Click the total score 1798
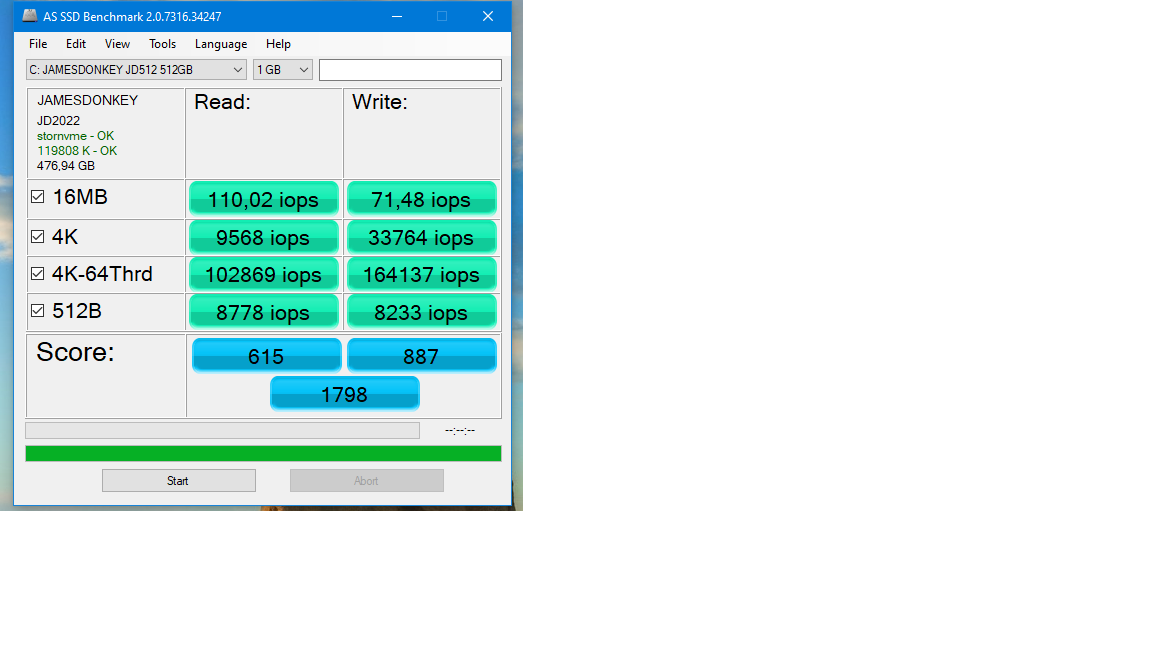 coord(345,394)
